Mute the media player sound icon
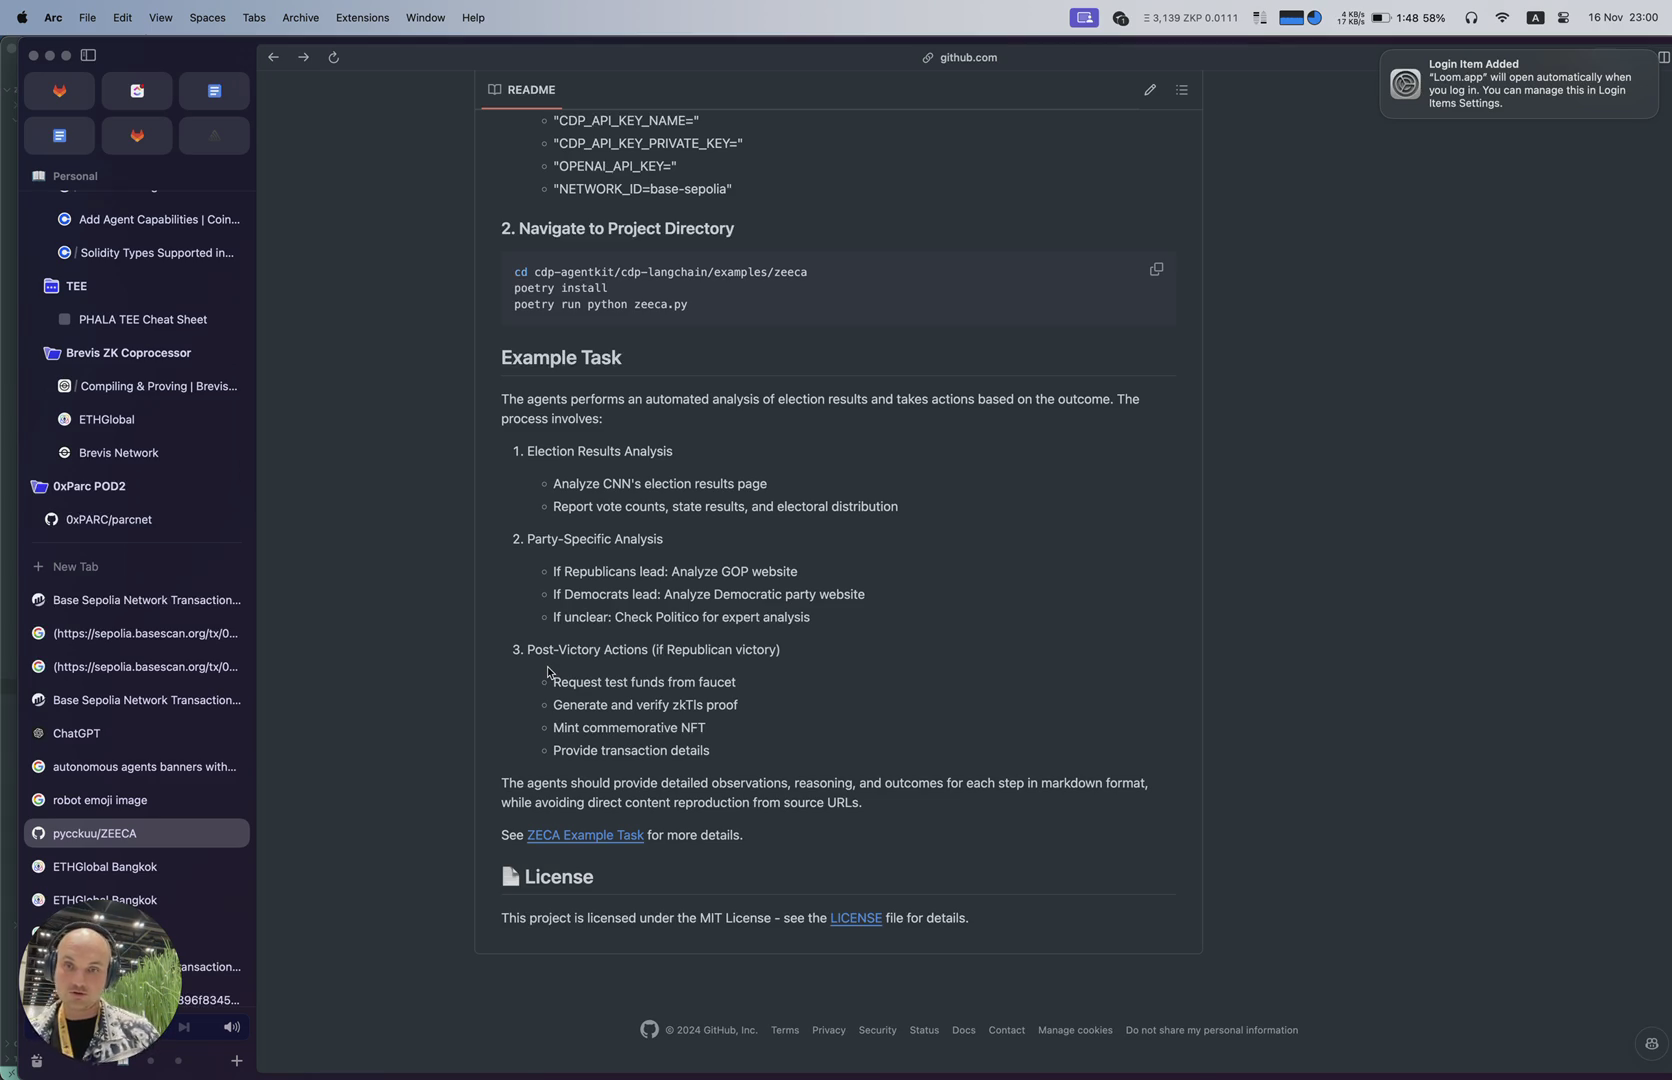The image size is (1672, 1080). (x=232, y=1027)
